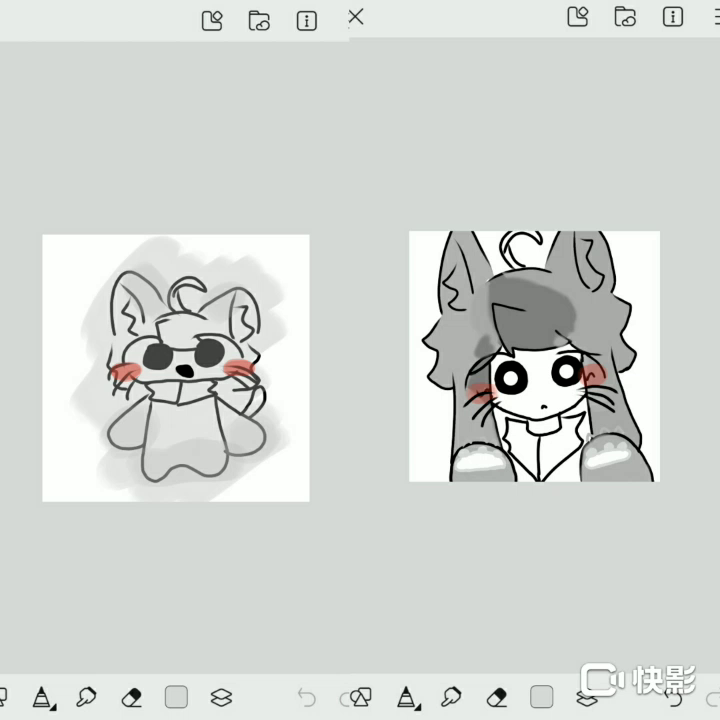The height and width of the screenshot is (720, 720).
Task: Open left color swatch picker
Action: pos(176,697)
